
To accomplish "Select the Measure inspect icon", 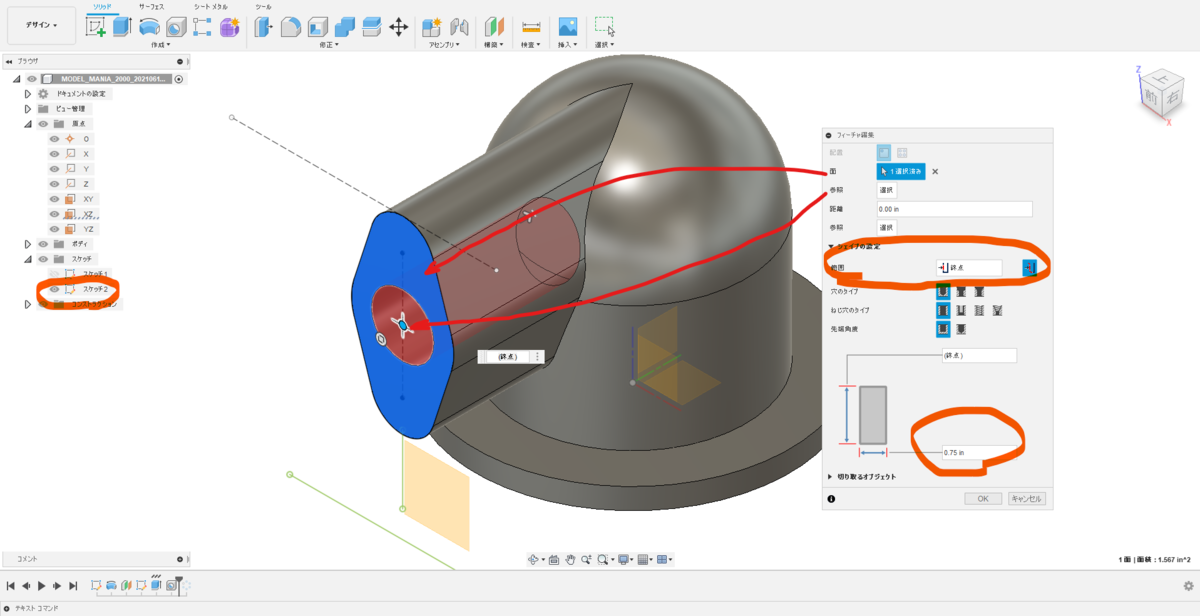I will pos(531,27).
